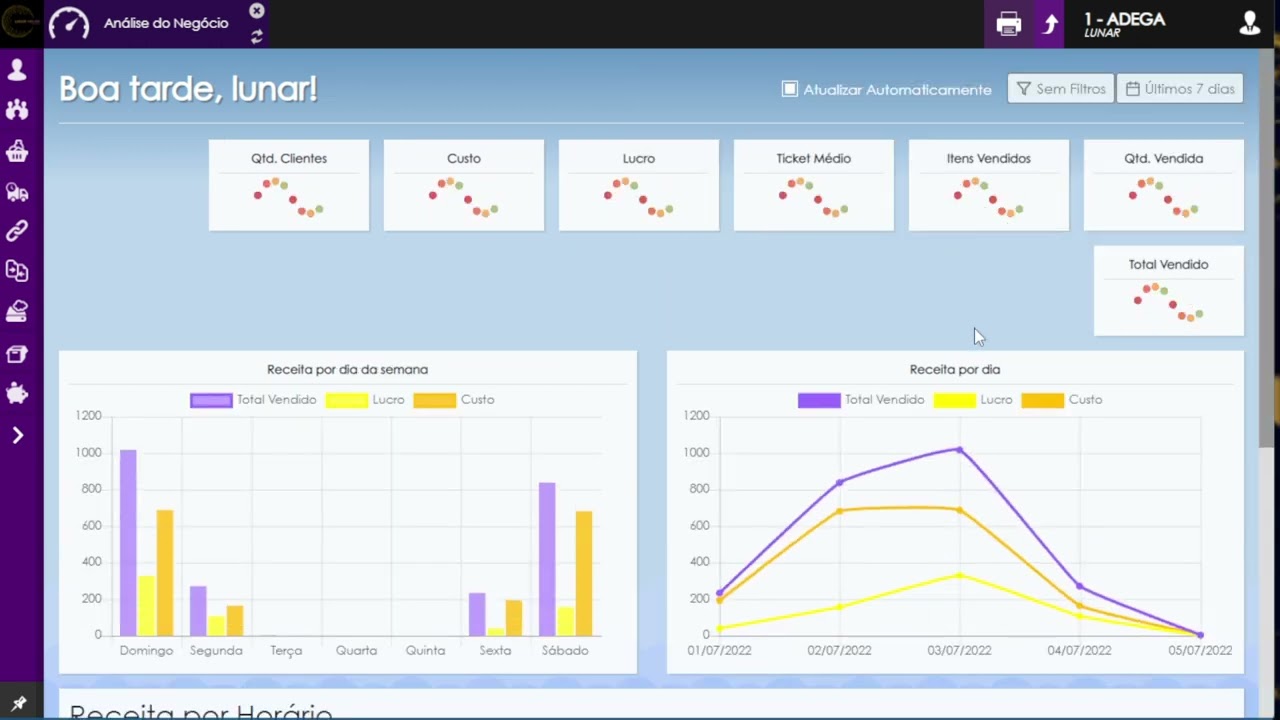Toggle Total Vendido legend in Receita por dia
1280x720 pixels.
click(861, 400)
